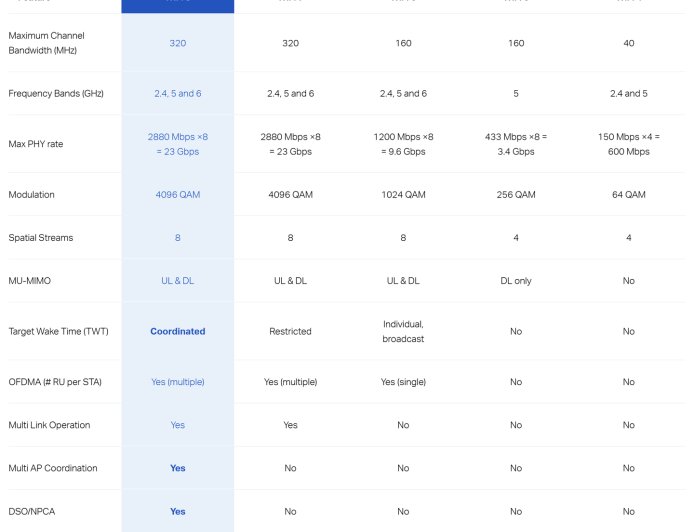Viewport: 694px width, 532px height.
Task: Select the 'Modulation' row label
Action: click(32, 195)
